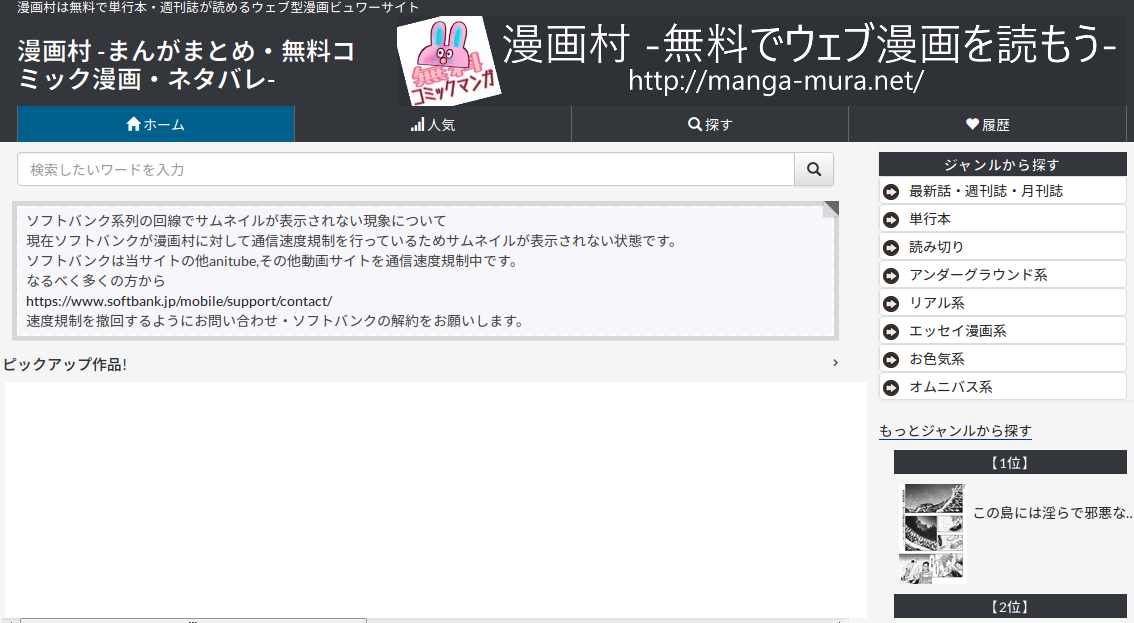Click the ジャンルから探す header
Screen dimensions: 1134x623
(x=1002, y=164)
